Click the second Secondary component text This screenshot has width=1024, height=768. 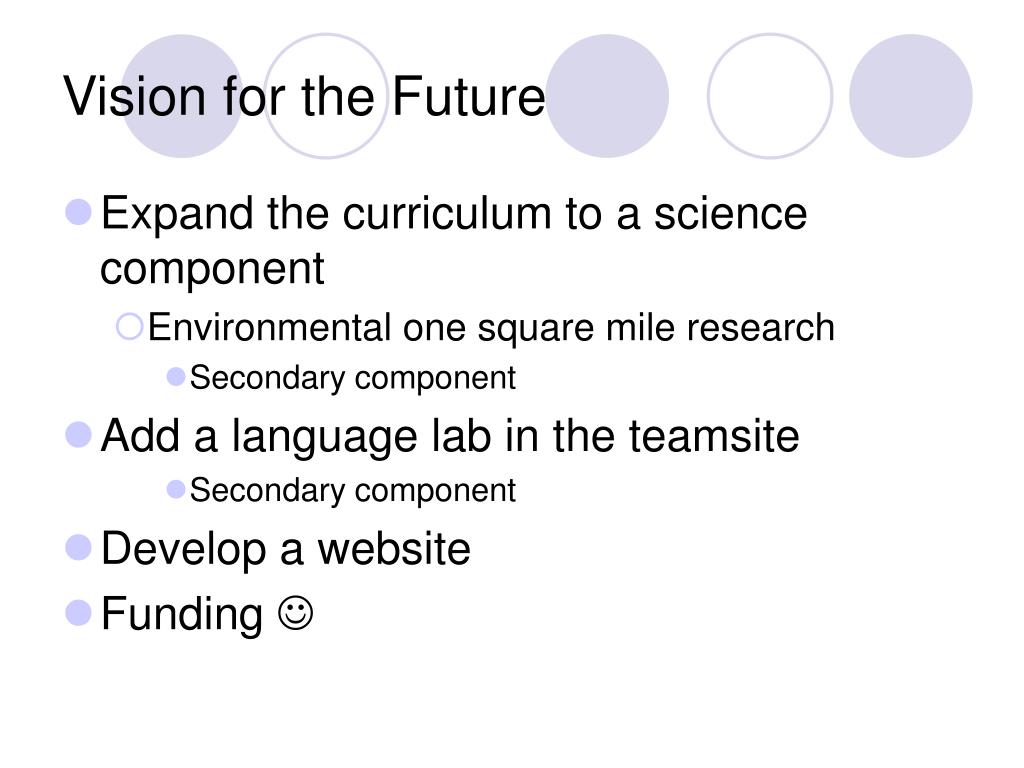click(x=353, y=490)
